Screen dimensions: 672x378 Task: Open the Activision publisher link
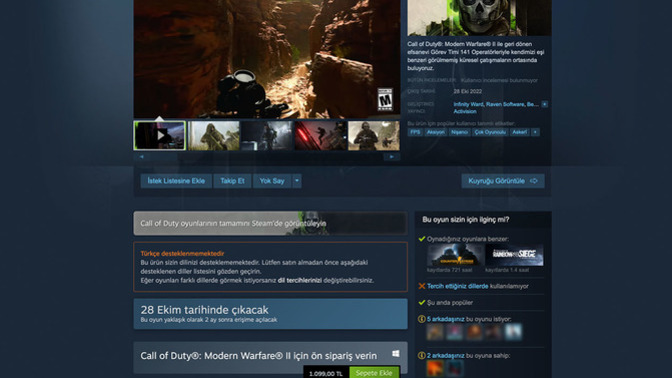point(465,111)
